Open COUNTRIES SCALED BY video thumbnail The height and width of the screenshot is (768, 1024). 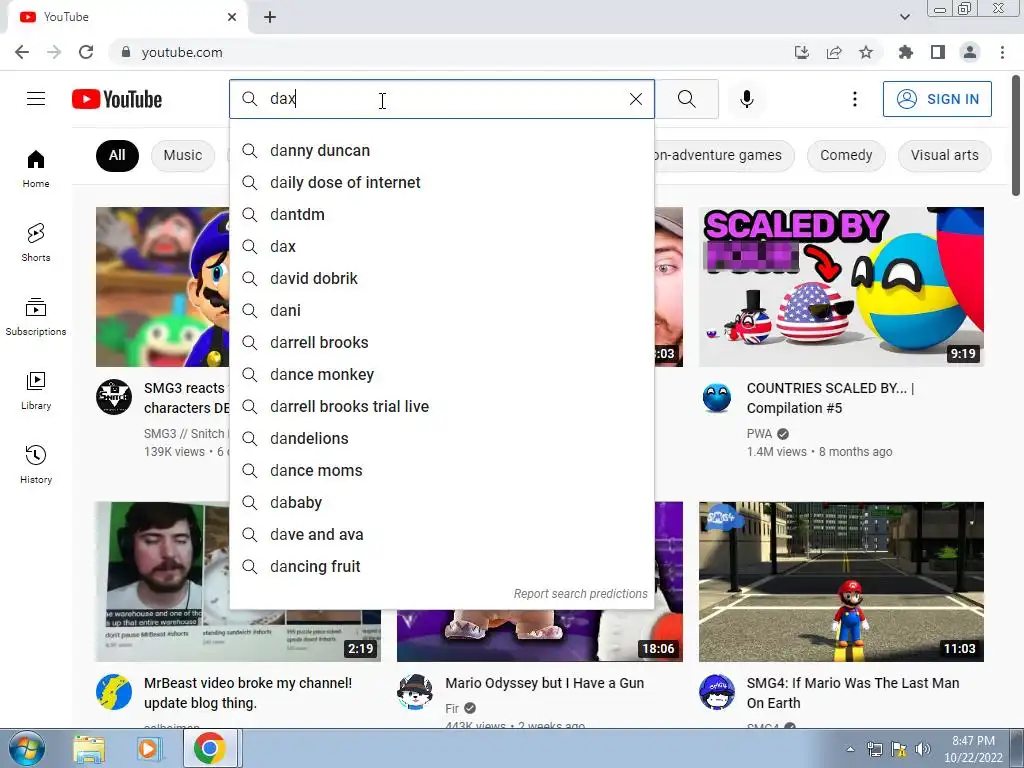point(841,287)
